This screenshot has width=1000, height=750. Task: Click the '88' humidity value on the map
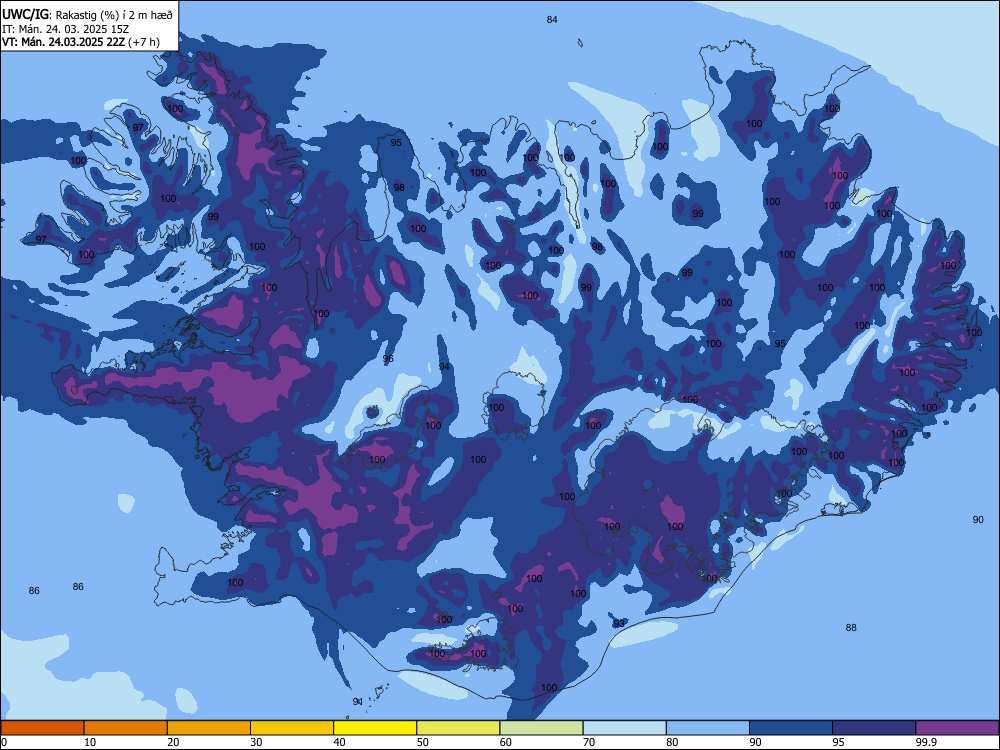[851, 628]
